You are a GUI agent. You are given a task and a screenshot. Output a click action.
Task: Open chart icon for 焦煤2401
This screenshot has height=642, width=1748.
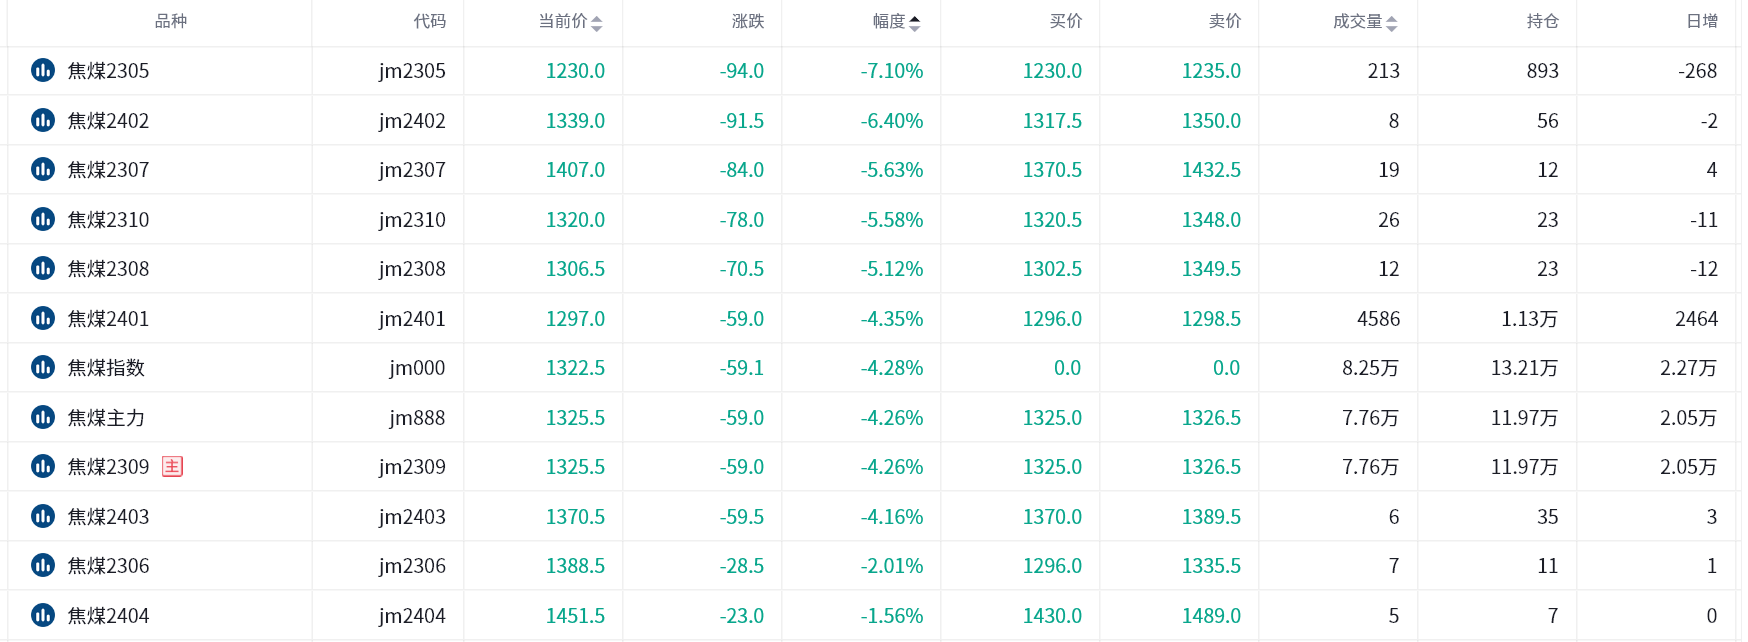coord(43,318)
